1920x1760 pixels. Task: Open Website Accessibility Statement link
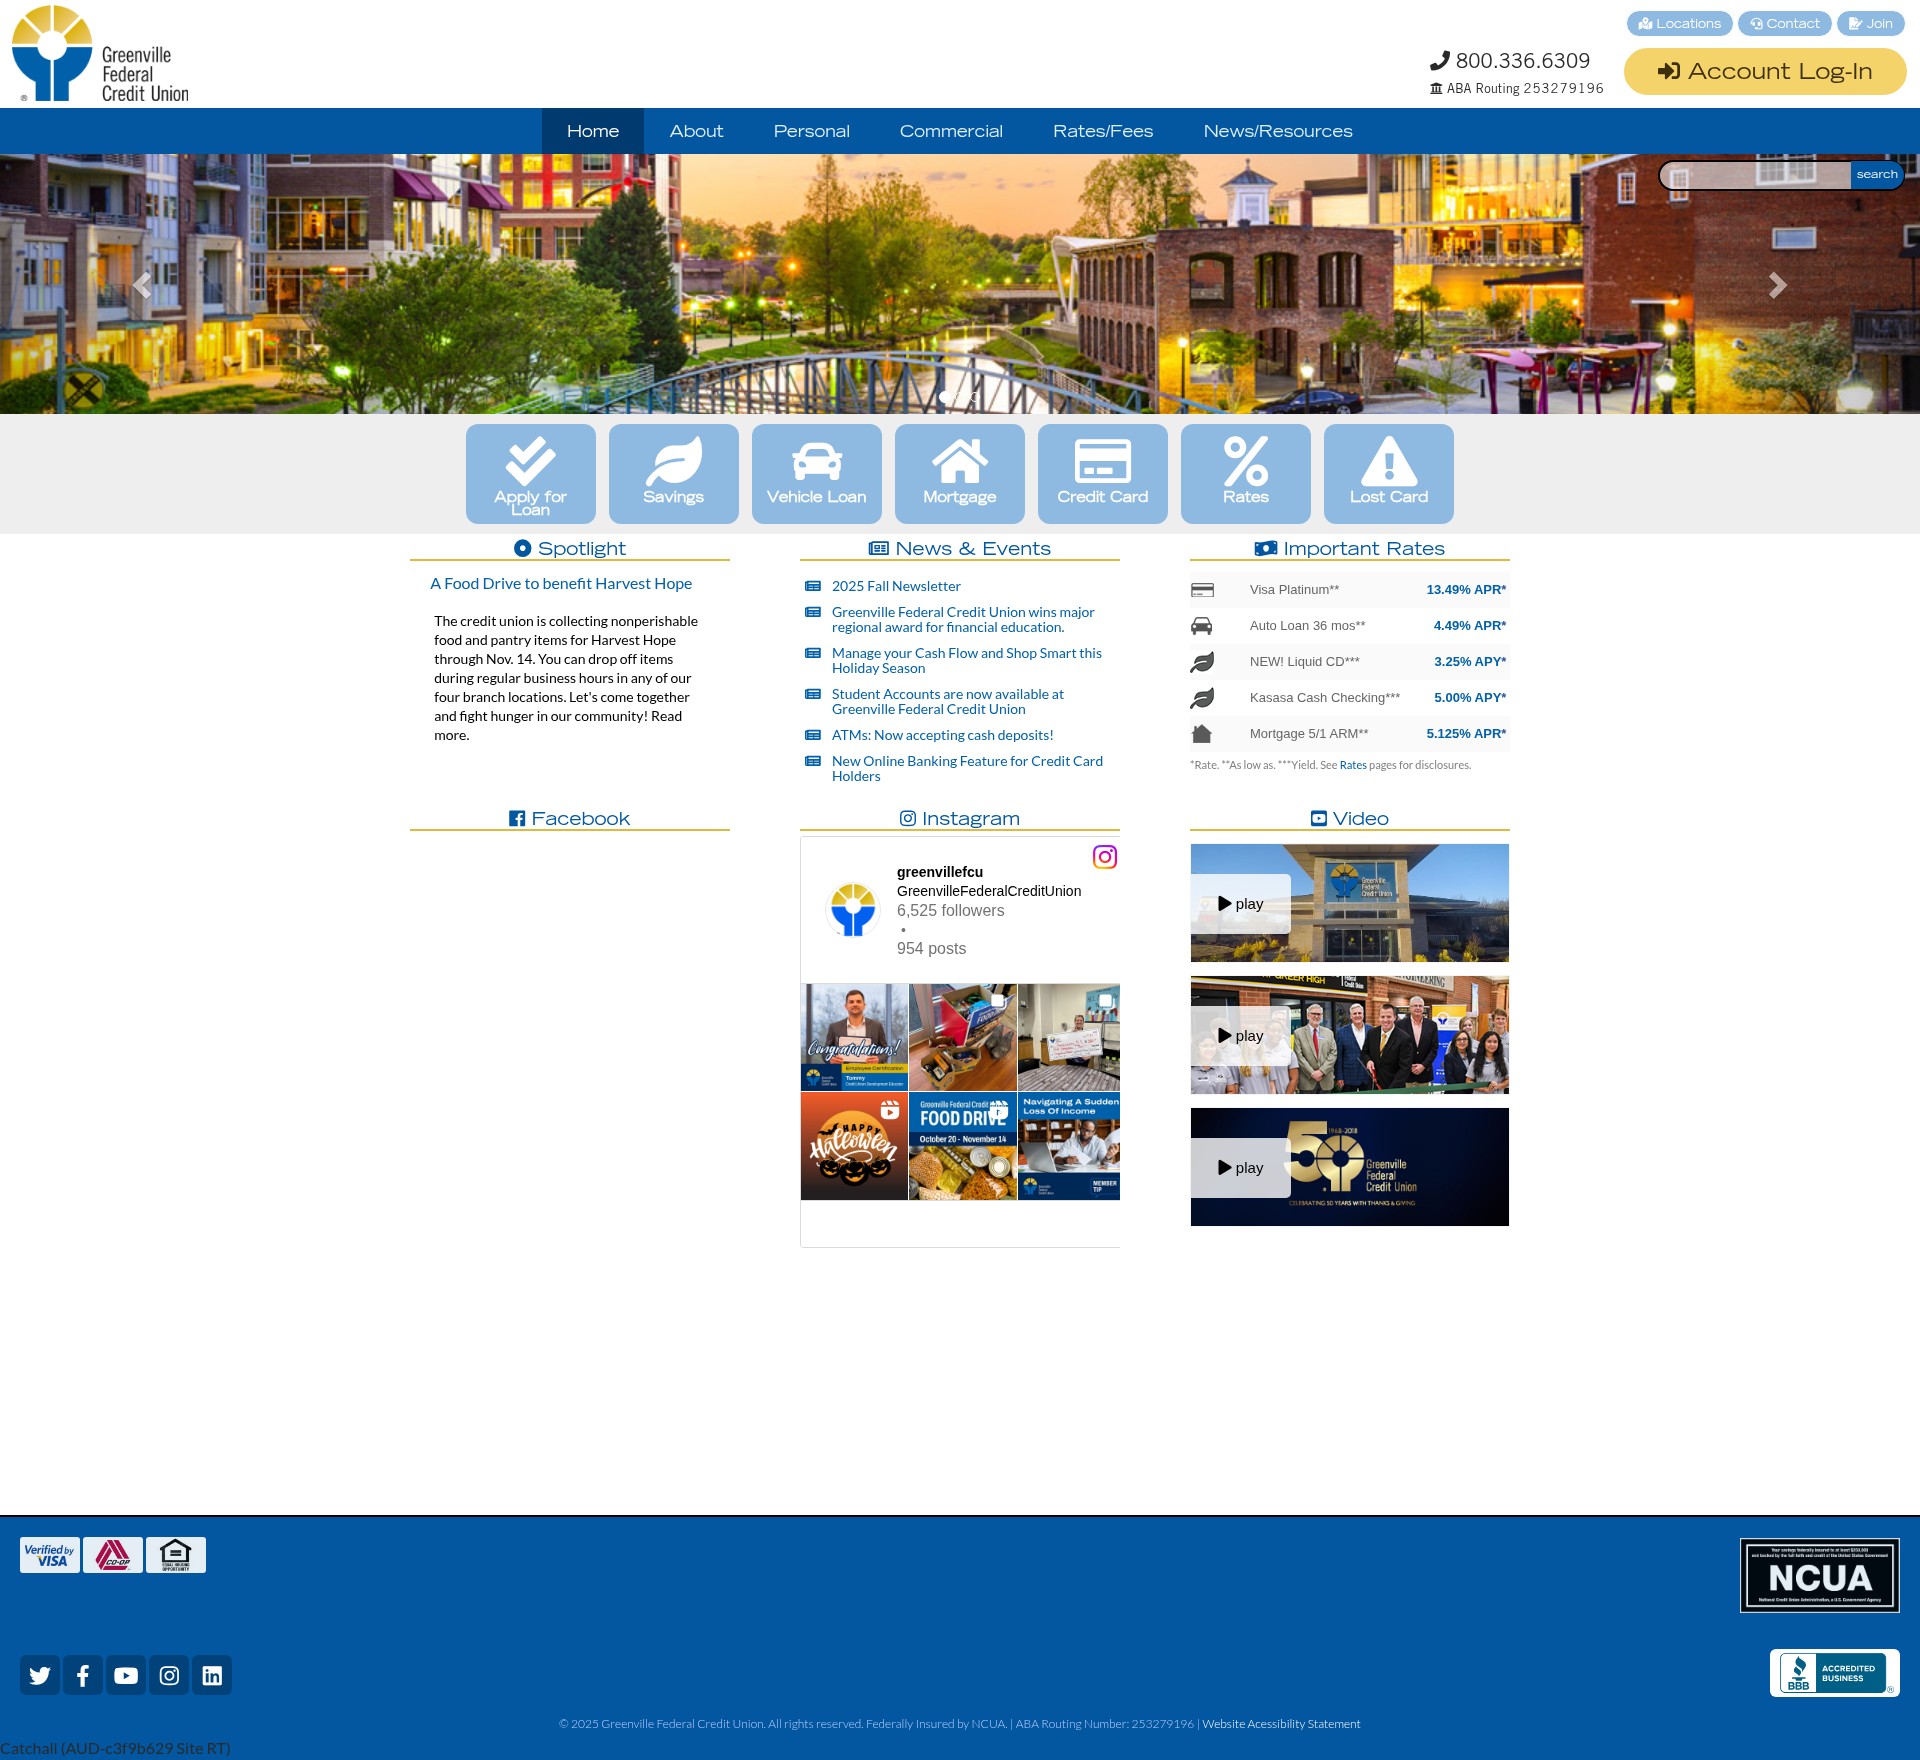tap(1281, 1724)
